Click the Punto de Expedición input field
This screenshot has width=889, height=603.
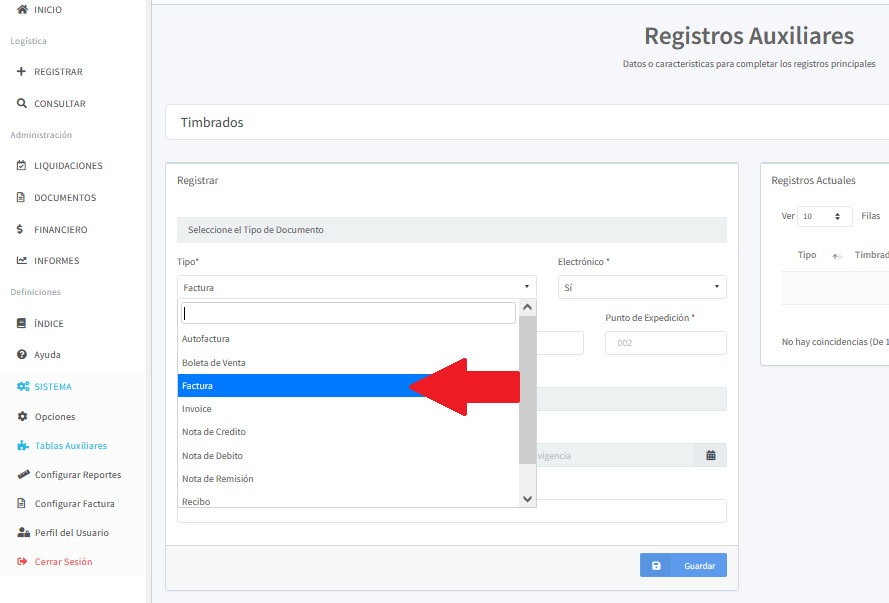665,343
